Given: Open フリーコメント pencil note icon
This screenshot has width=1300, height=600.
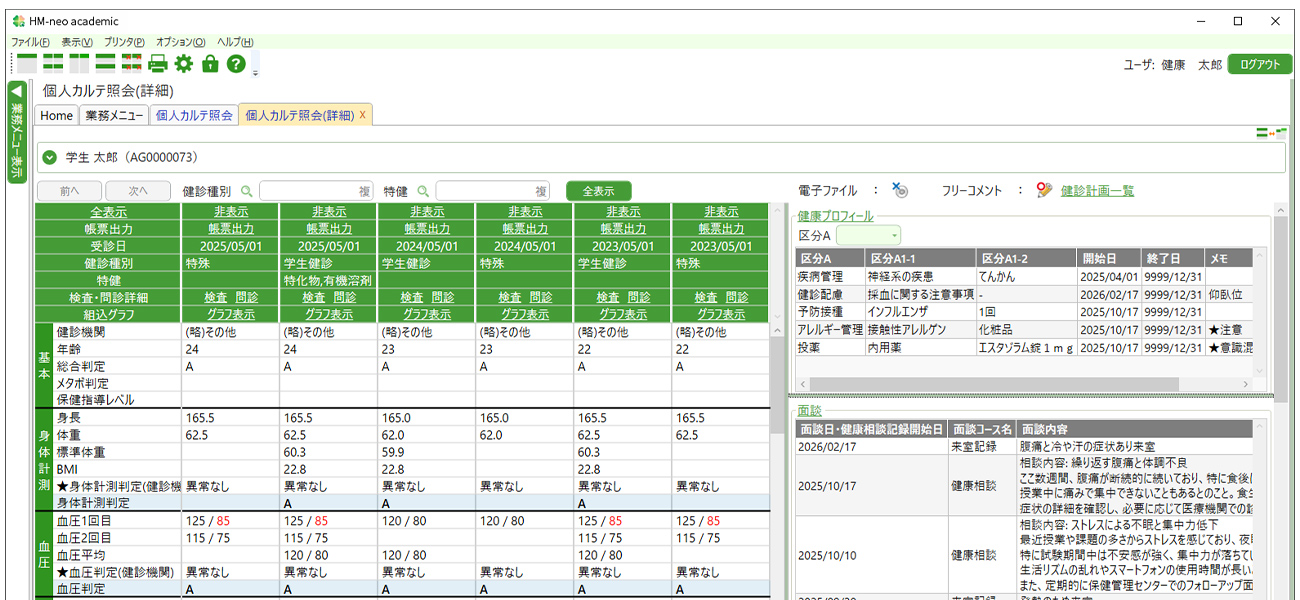Looking at the screenshot, I should click(x=1045, y=190).
